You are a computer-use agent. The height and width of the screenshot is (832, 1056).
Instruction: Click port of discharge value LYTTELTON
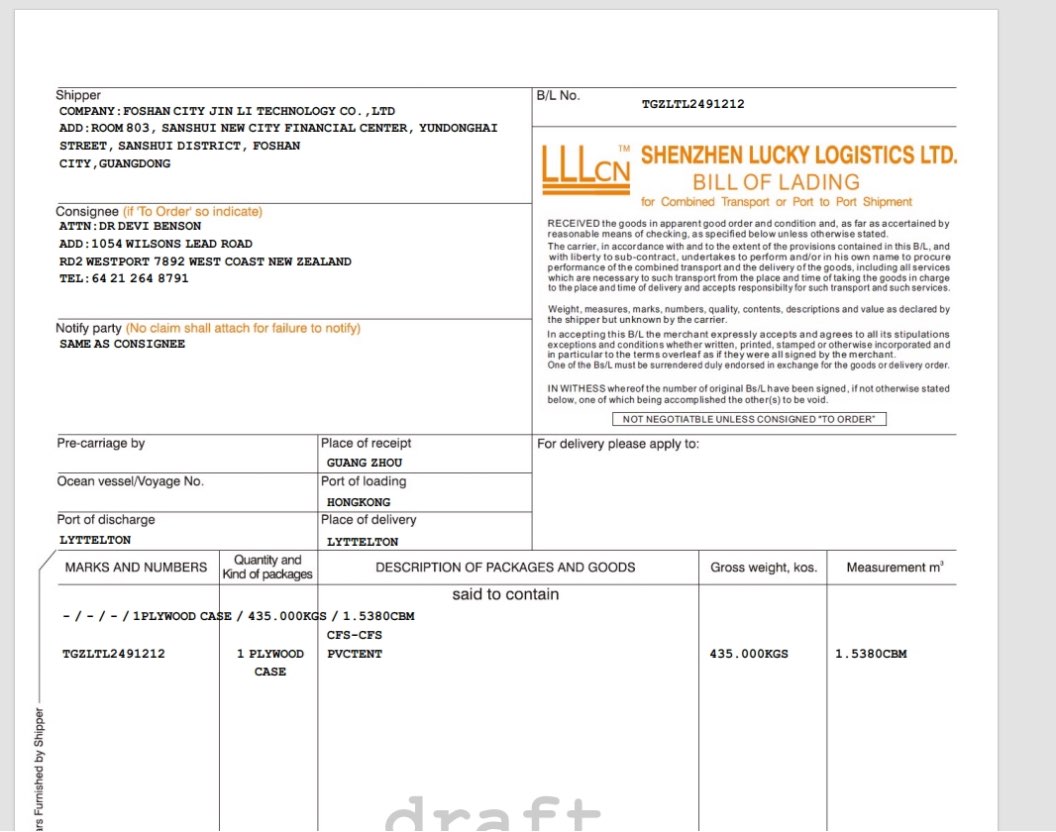pyautogui.click(x=95, y=540)
